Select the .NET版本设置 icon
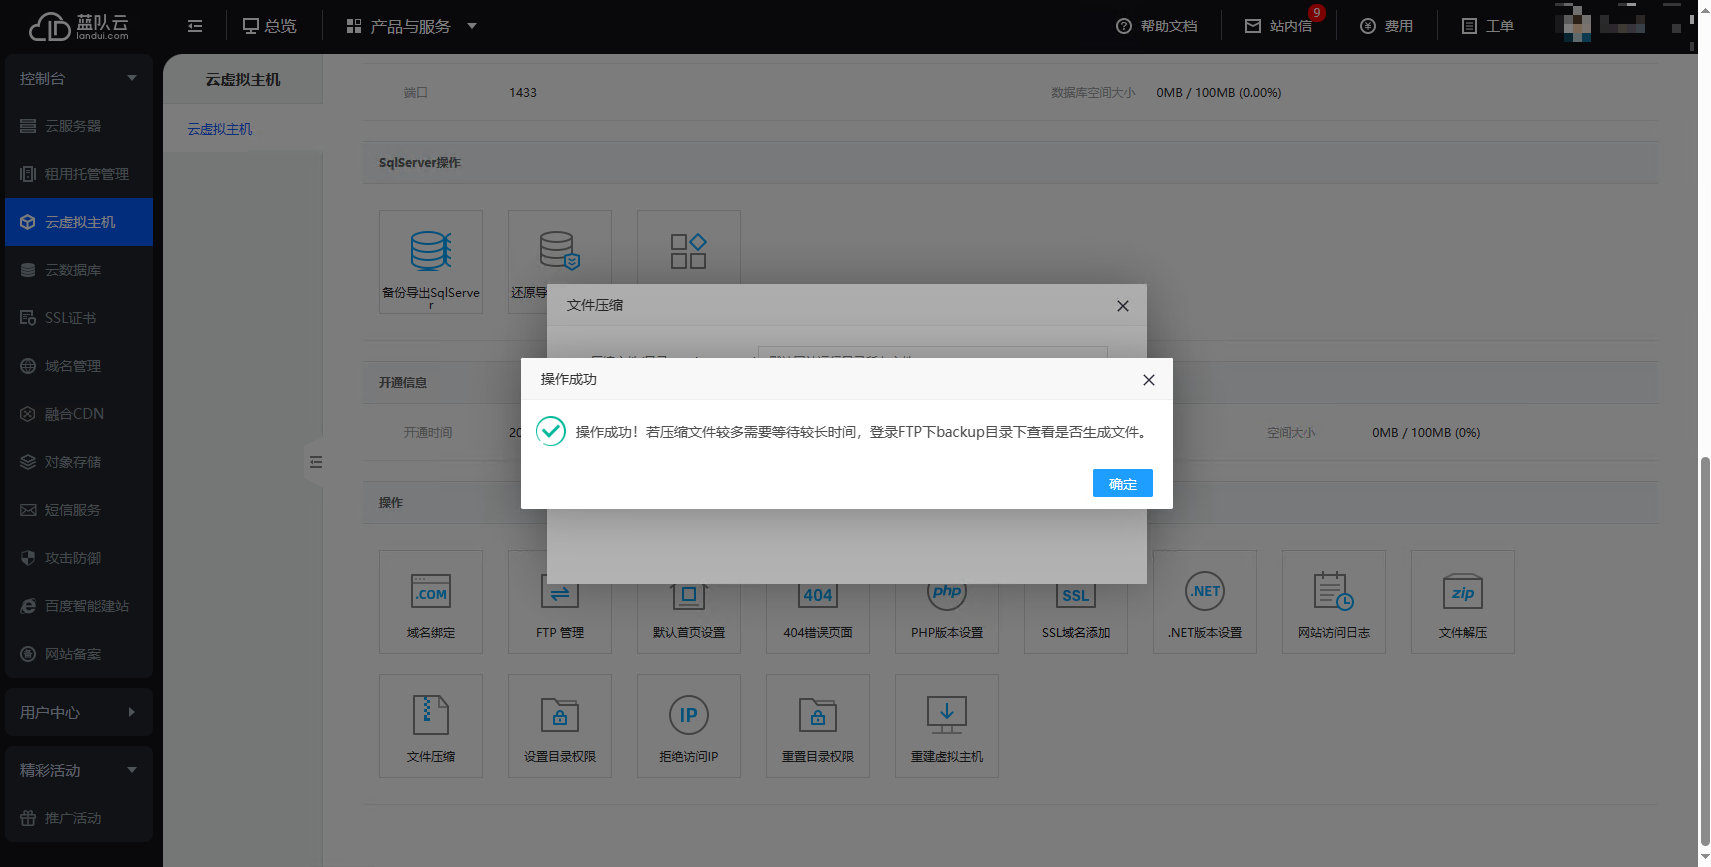The height and width of the screenshot is (867, 1711). coord(1204,602)
